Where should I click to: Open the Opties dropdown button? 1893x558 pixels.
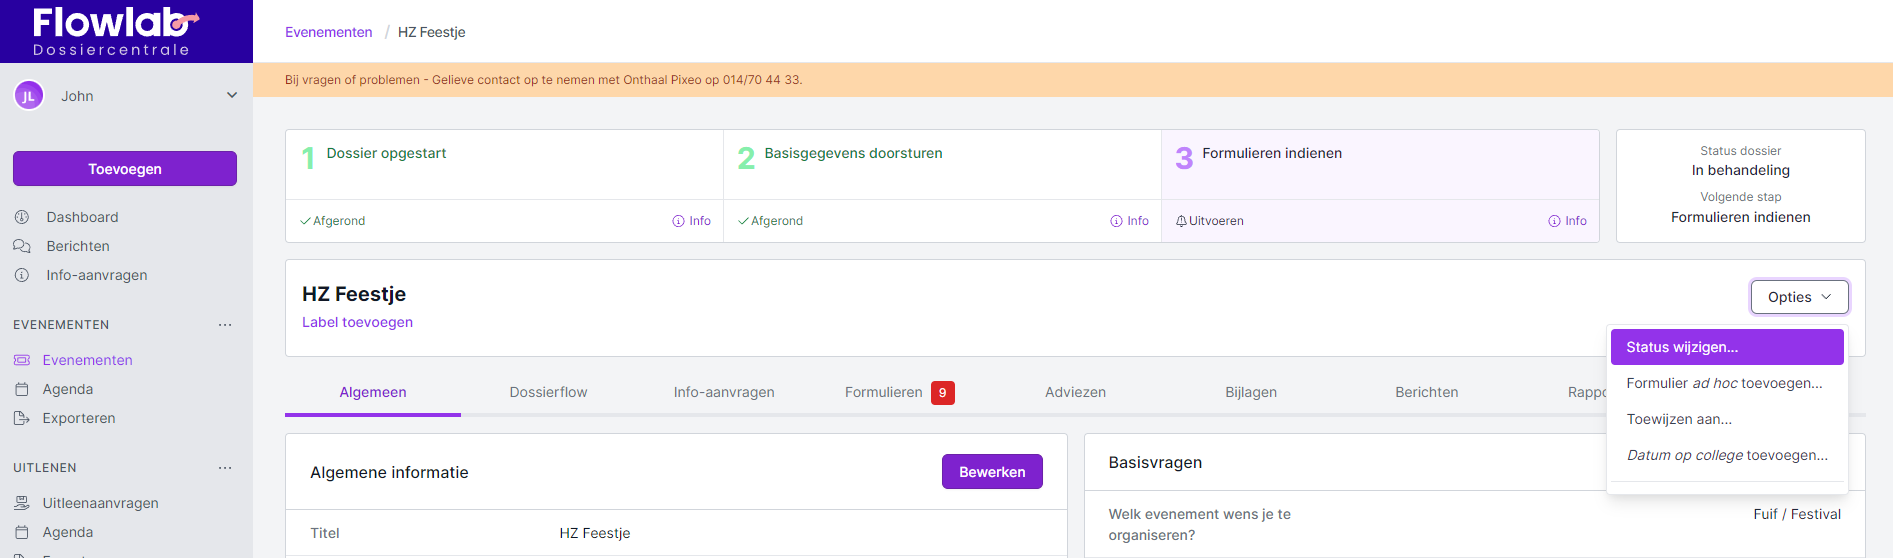pos(1799,297)
